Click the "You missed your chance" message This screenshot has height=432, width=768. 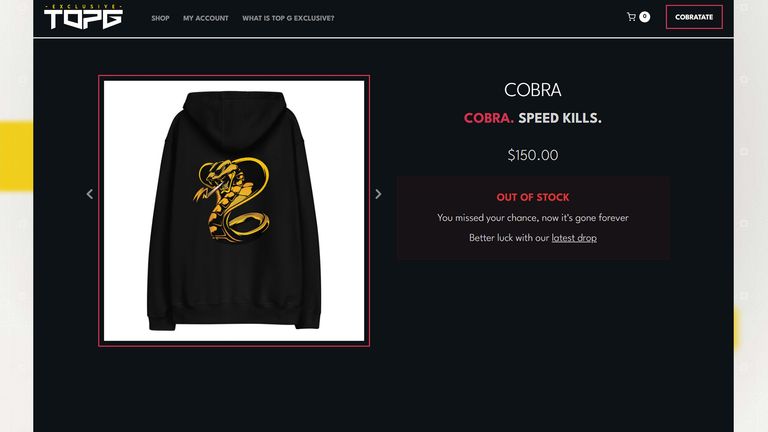(x=533, y=217)
